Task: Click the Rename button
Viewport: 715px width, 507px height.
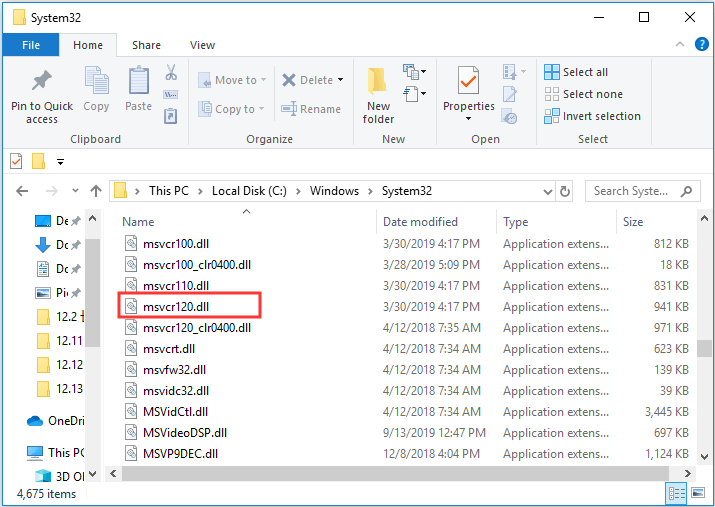Action: [311, 109]
